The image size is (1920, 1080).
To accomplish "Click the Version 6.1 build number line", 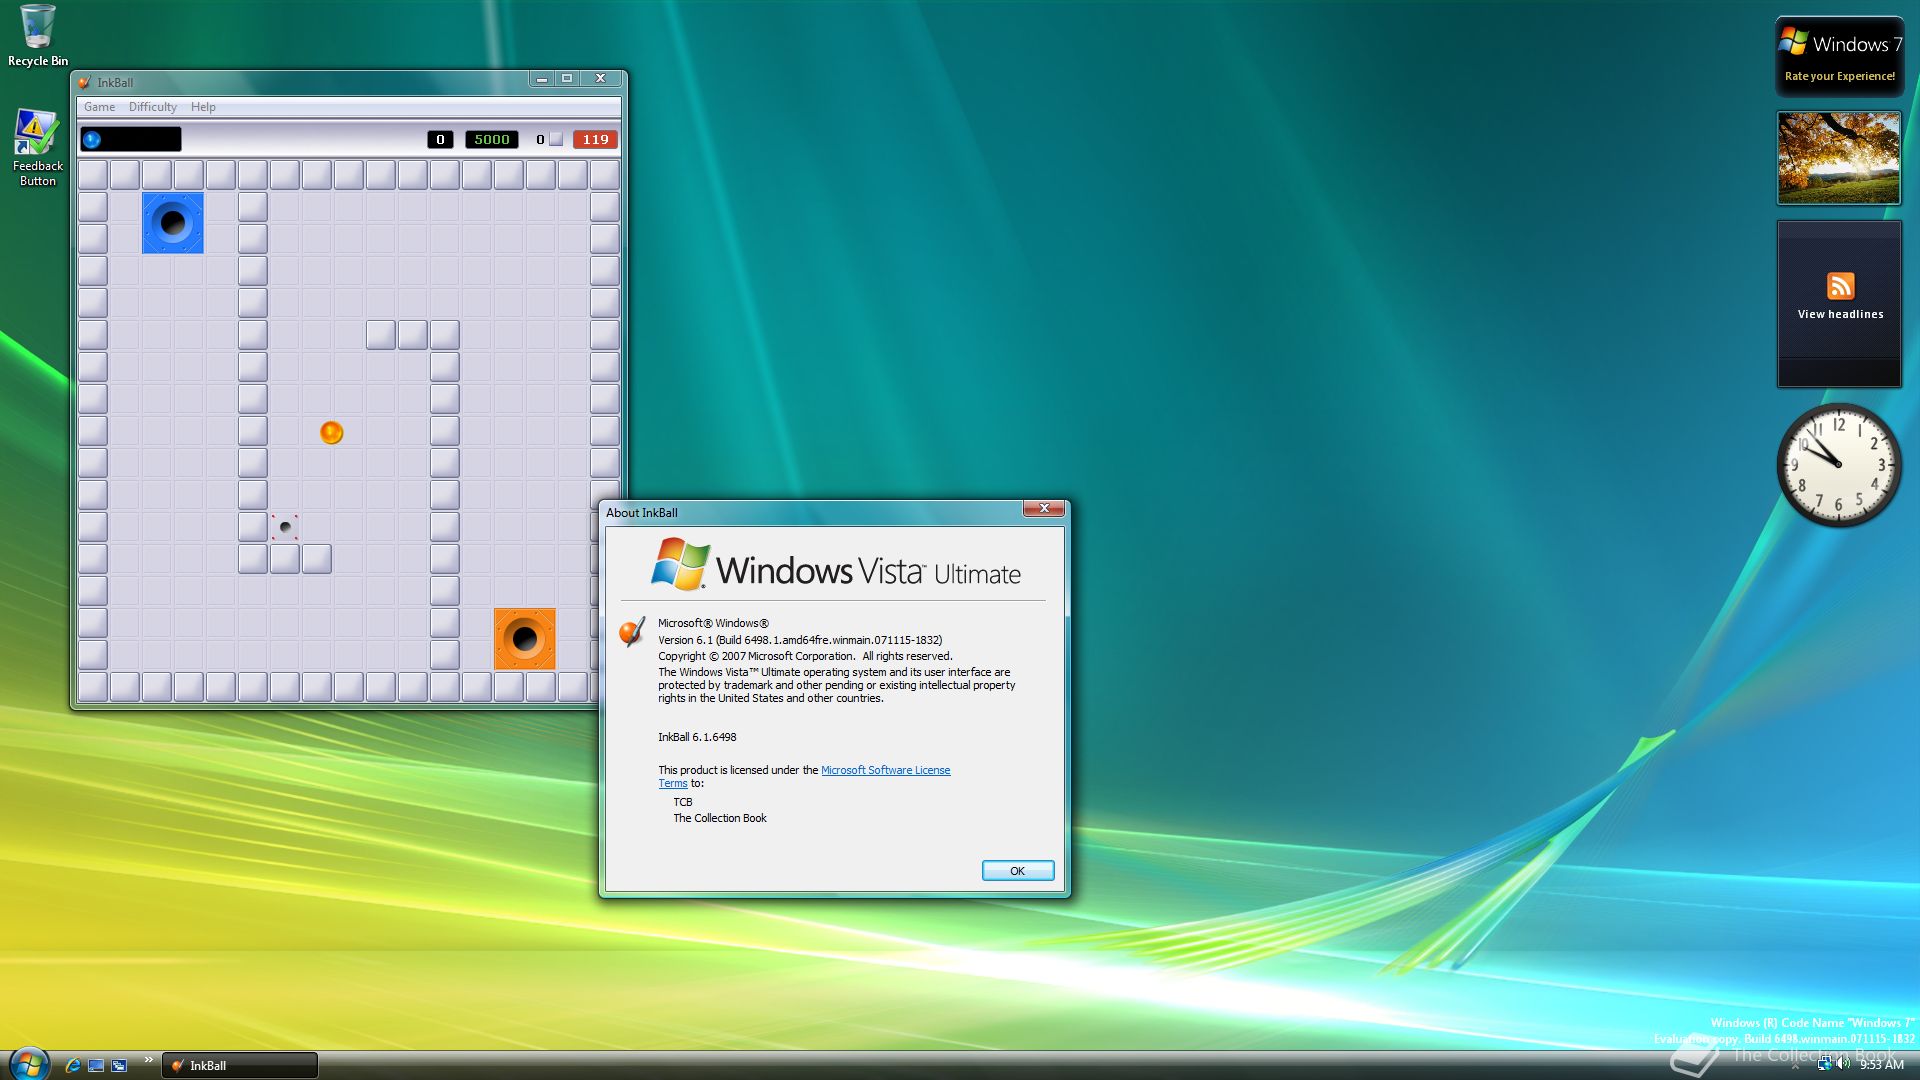I will (x=800, y=640).
